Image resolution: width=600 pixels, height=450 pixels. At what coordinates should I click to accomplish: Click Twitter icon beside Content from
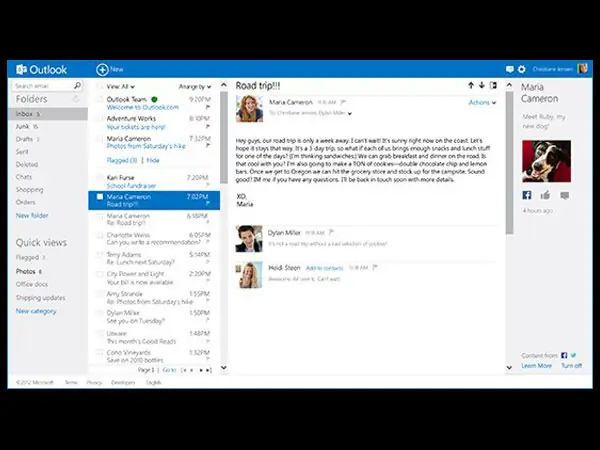pos(573,355)
